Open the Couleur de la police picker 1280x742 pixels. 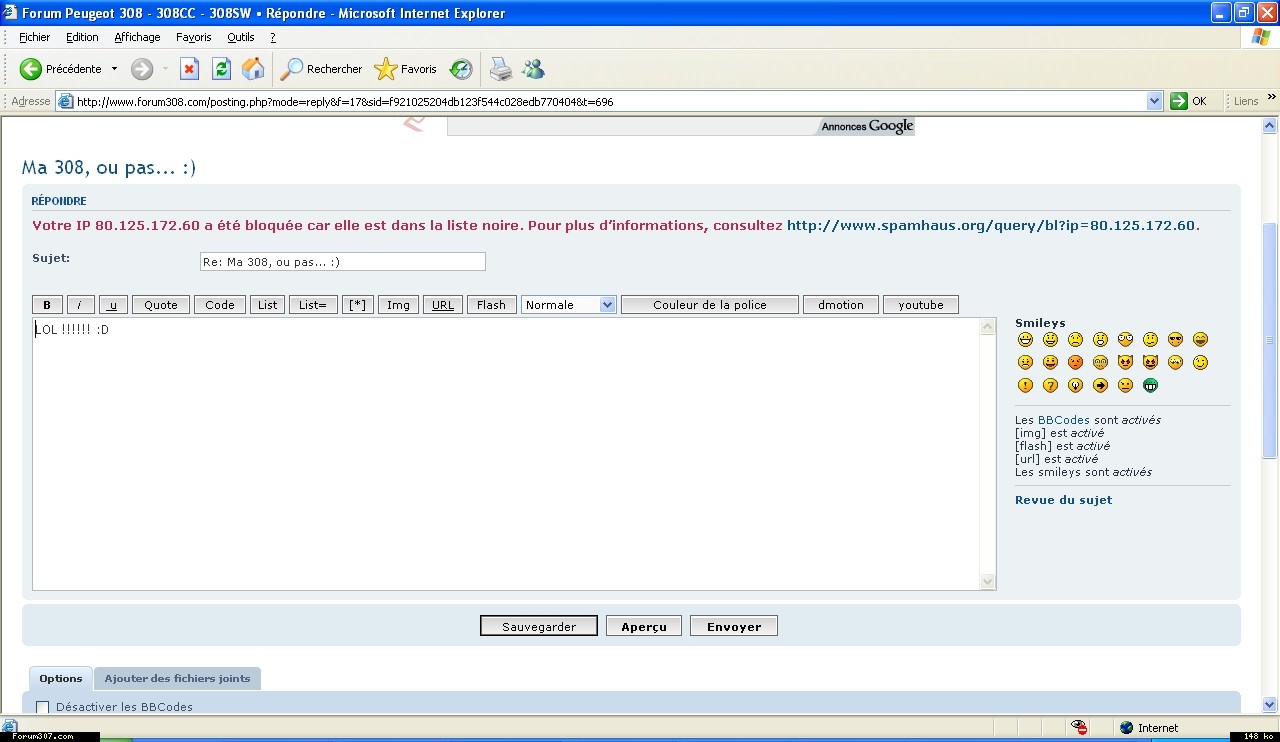pyautogui.click(x=709, y=305)
